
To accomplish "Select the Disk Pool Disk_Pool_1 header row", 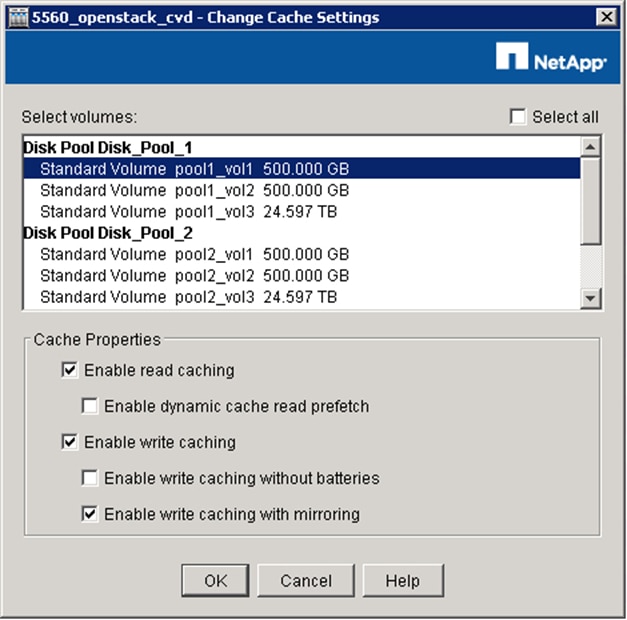I will [x=302, y=148].
